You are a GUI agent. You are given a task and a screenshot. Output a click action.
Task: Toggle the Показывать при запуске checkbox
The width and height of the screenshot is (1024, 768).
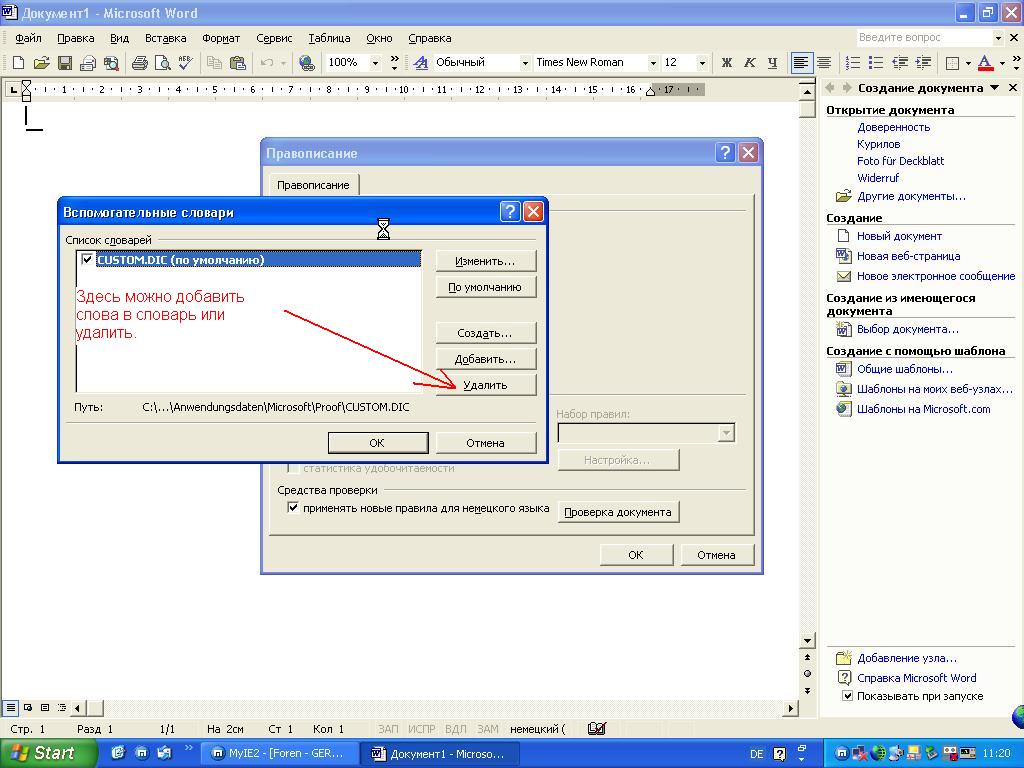(847, 696)
